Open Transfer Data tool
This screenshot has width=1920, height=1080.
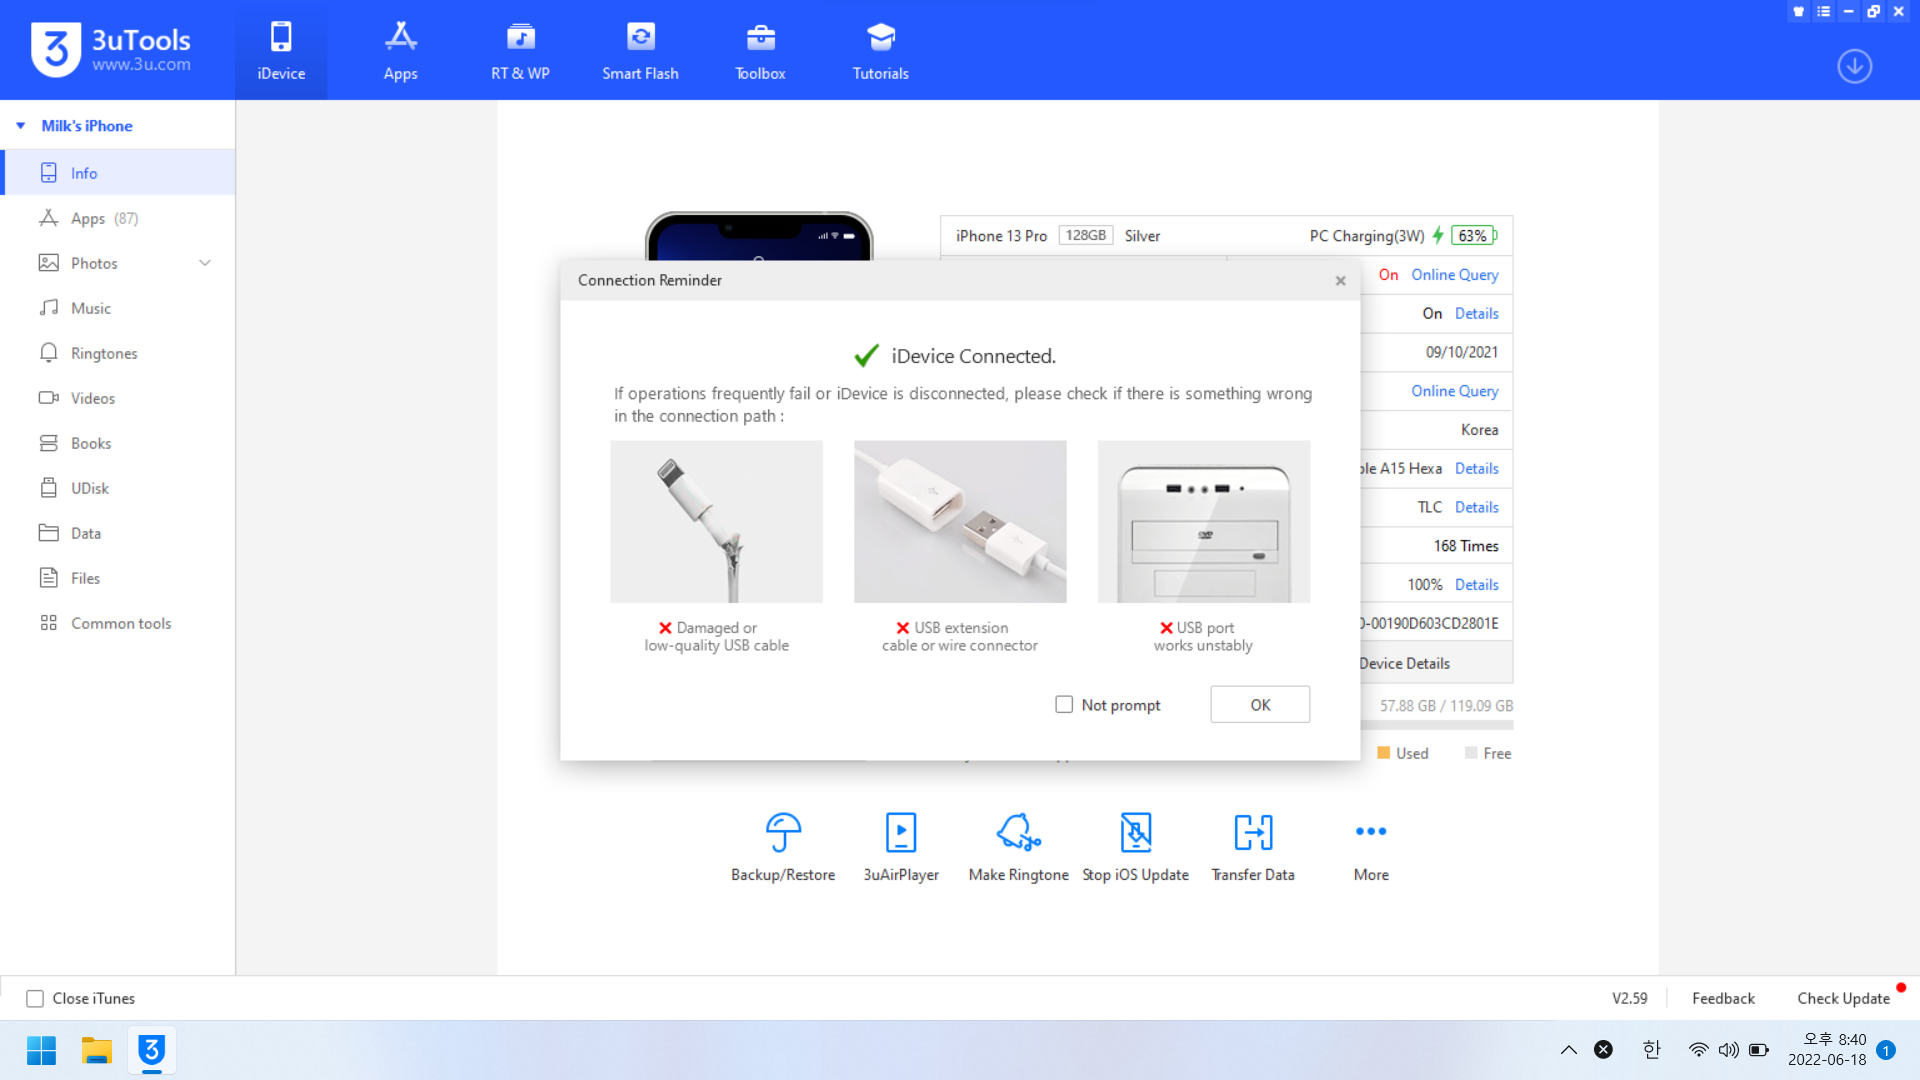[x=1253, y=832]
